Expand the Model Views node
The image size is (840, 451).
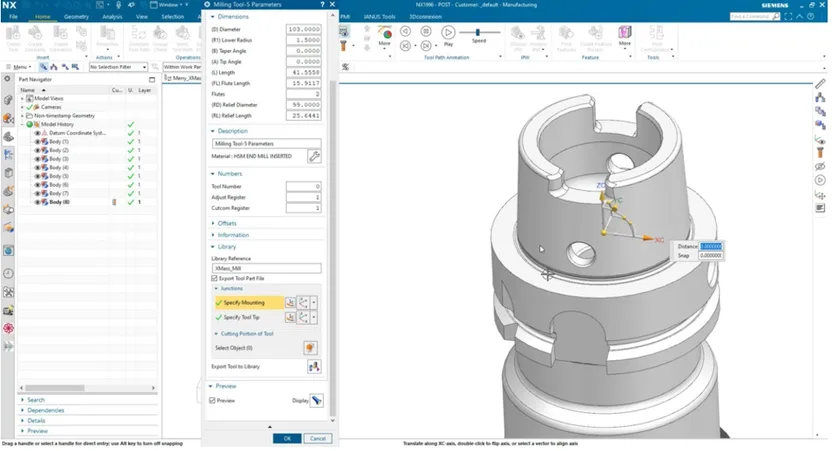22,99
